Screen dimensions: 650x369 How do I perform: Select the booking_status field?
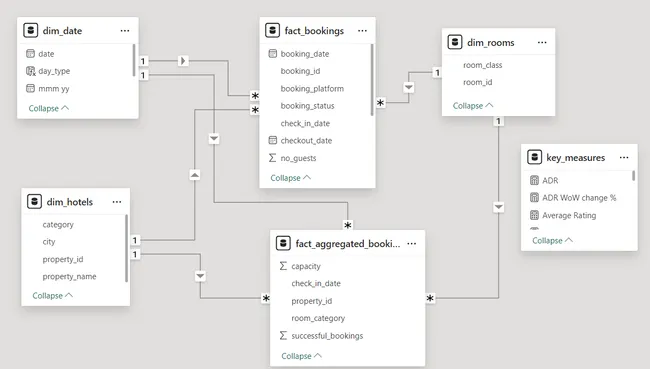307,106
